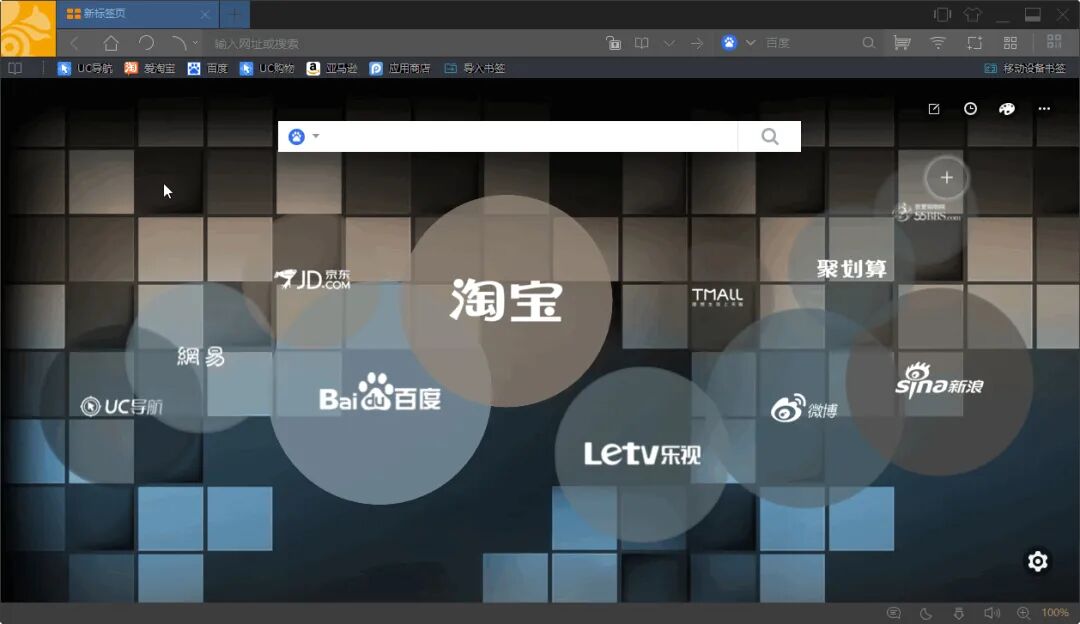The width and height of the screenshot is (1080, 624).
Task: Open the Wi-Fi sharing toolbar icon
Action: pos(937,43)
